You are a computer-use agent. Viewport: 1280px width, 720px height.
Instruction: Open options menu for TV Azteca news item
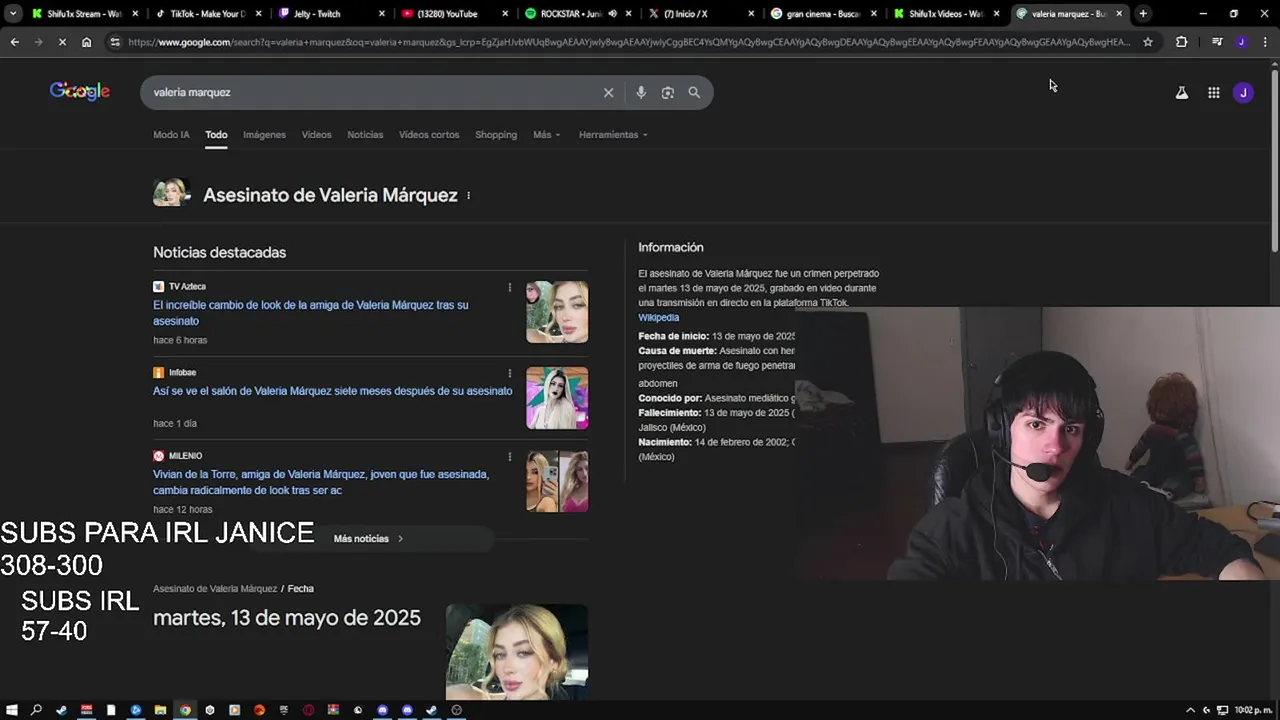(509, 287)
